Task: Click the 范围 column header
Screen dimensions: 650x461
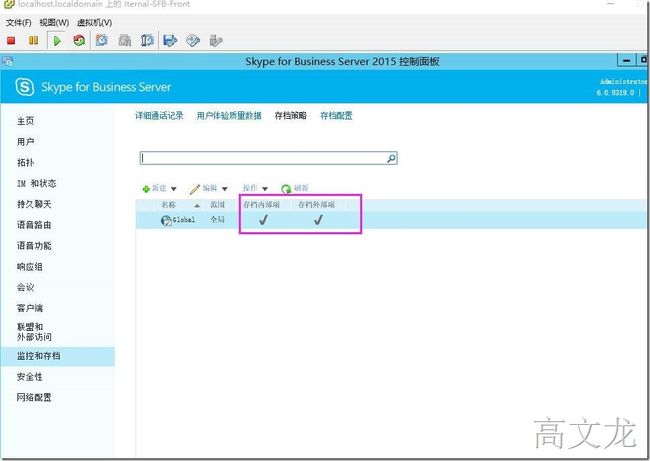Action: [217, 205]
